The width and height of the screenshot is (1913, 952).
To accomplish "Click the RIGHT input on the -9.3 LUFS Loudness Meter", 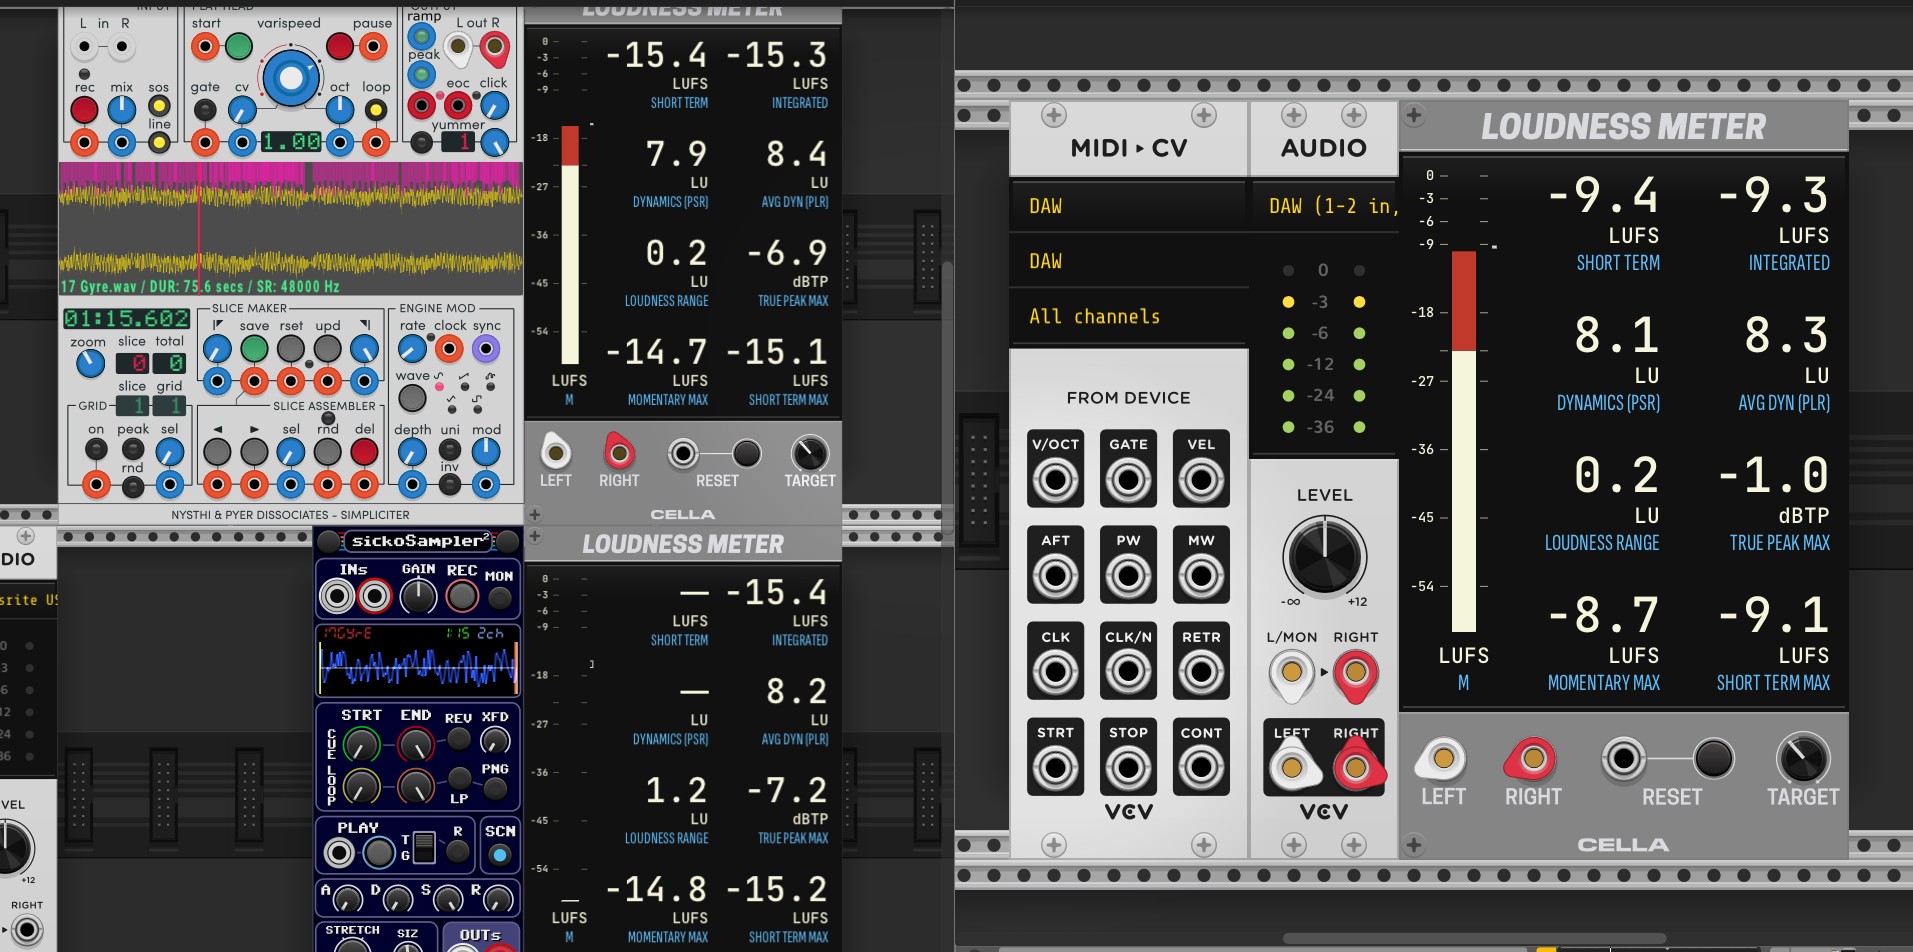I will [x=1531, y=759].
